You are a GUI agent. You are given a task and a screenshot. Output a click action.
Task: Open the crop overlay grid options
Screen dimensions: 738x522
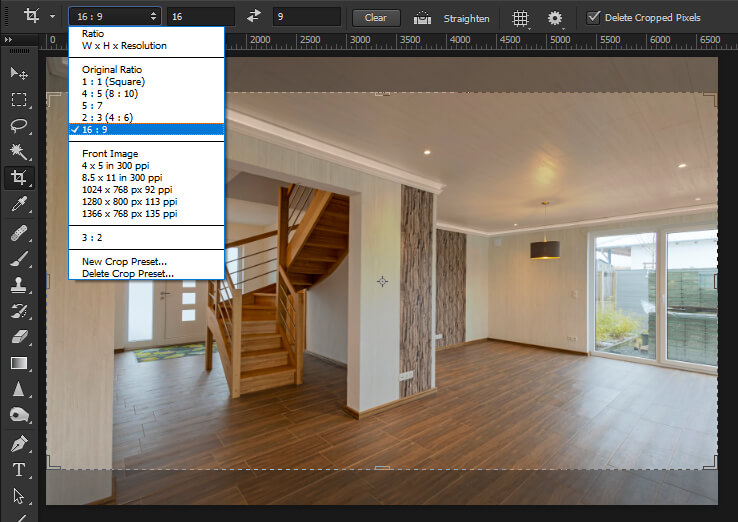pyautogui.click(x=521, y=18)
